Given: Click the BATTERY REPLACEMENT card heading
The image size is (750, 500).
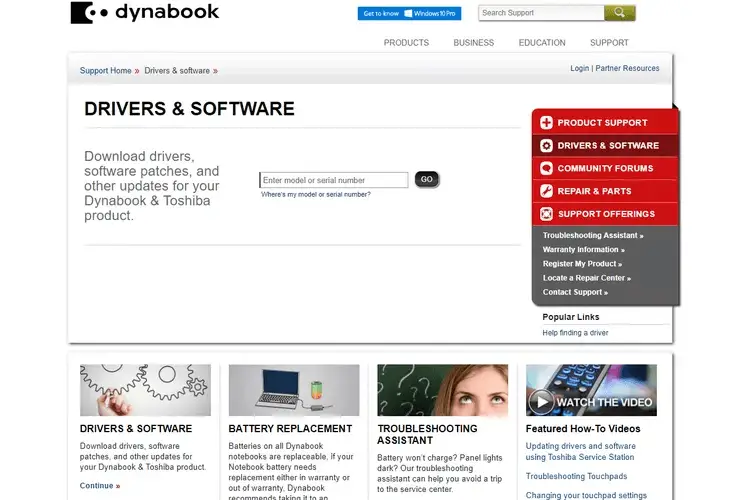Looking at the screenshot, I should coord(290,429).
